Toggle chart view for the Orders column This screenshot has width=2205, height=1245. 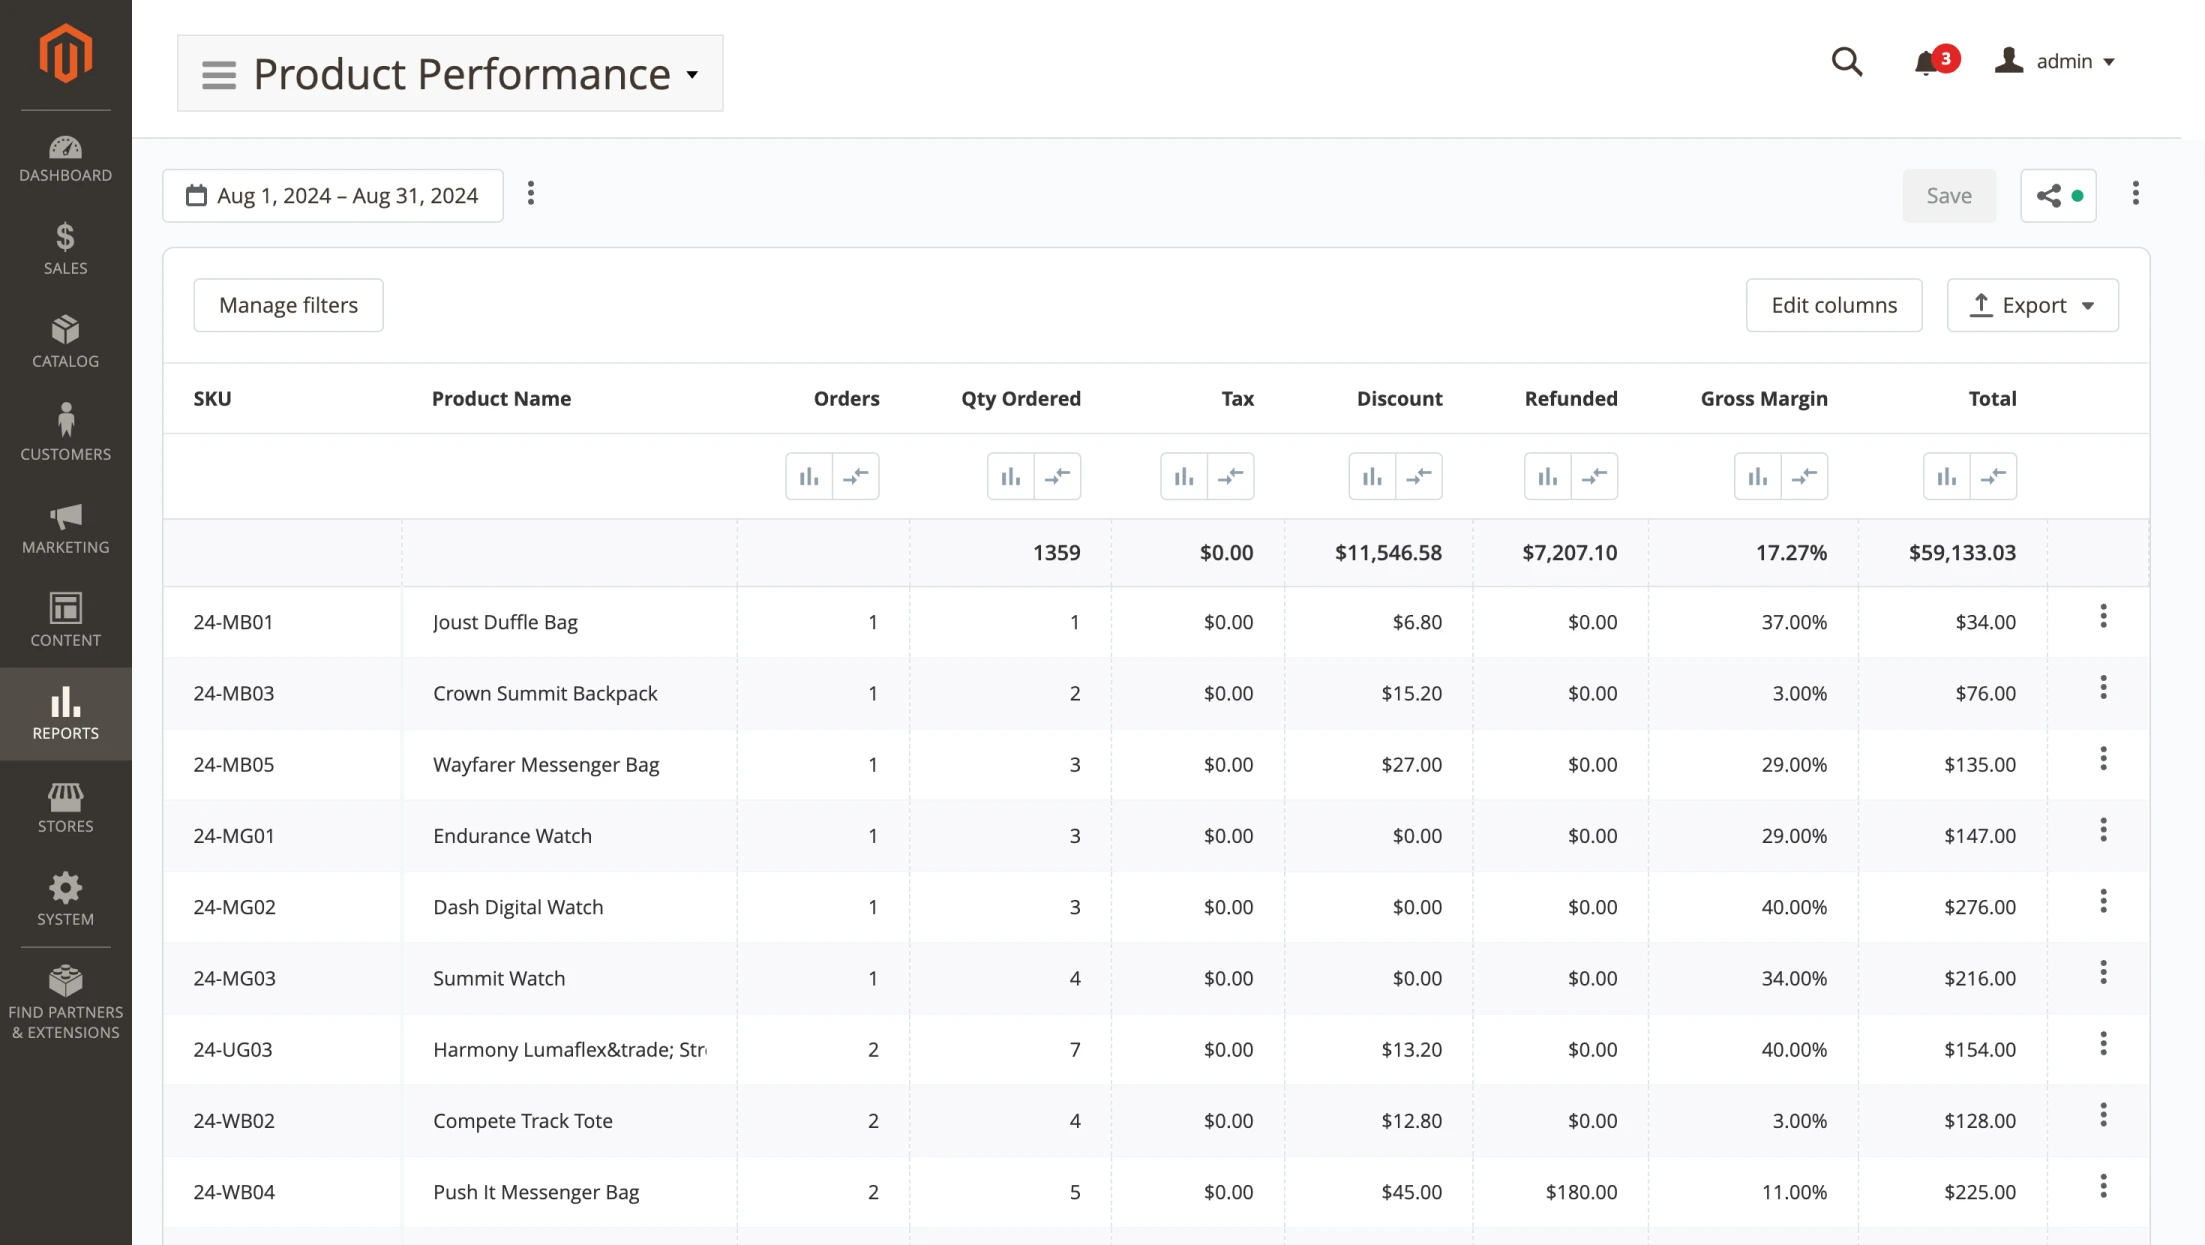point(809,476)
